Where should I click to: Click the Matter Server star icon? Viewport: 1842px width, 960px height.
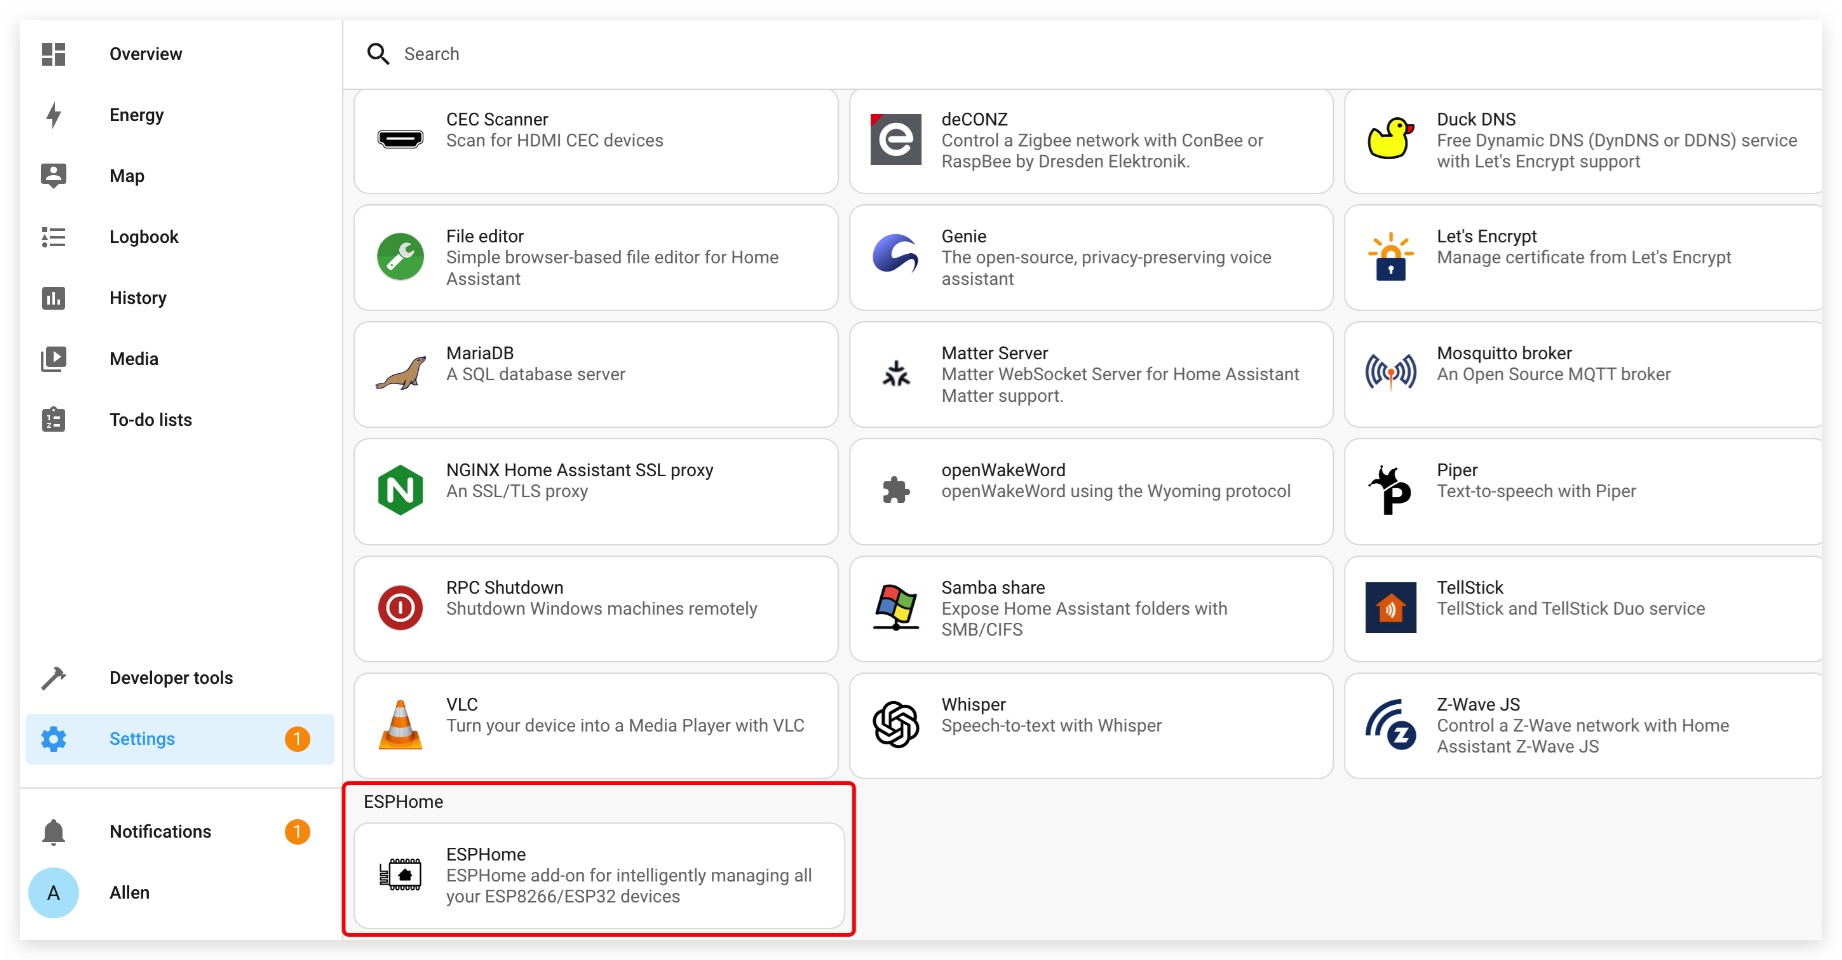pyautogui.click(x=896, y=374)
